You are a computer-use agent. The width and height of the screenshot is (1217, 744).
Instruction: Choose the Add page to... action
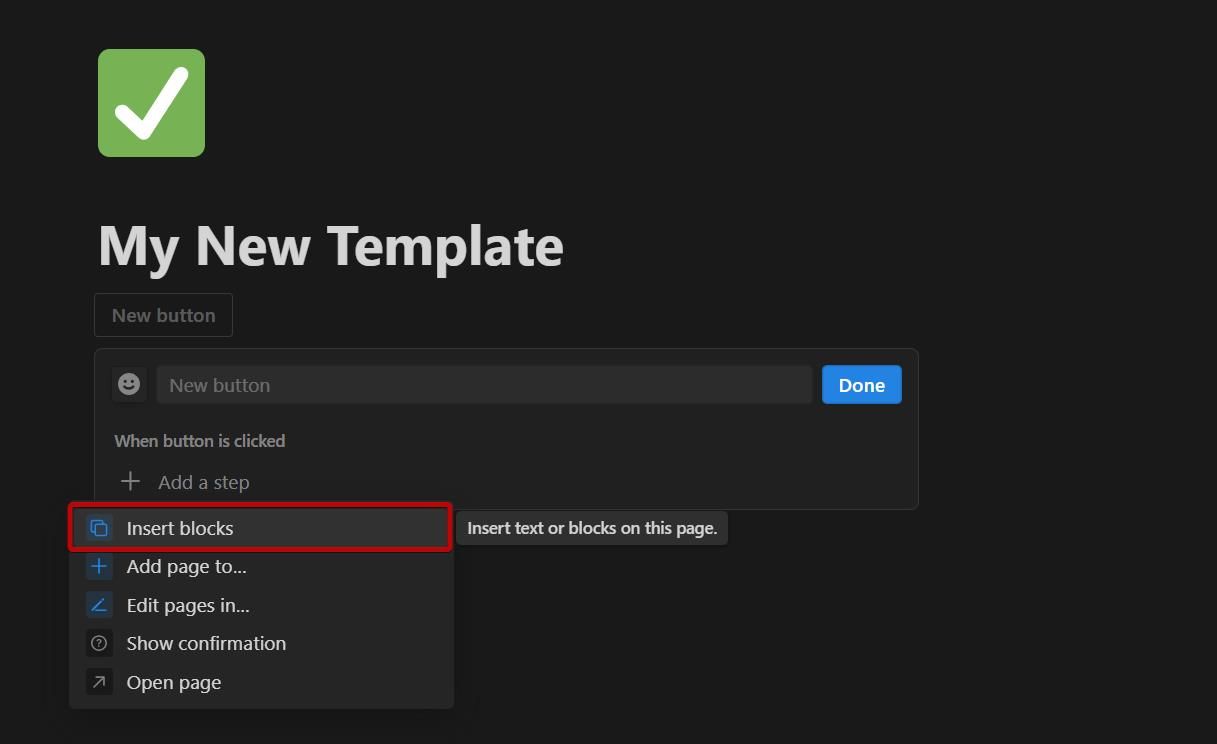coord(186,566)
